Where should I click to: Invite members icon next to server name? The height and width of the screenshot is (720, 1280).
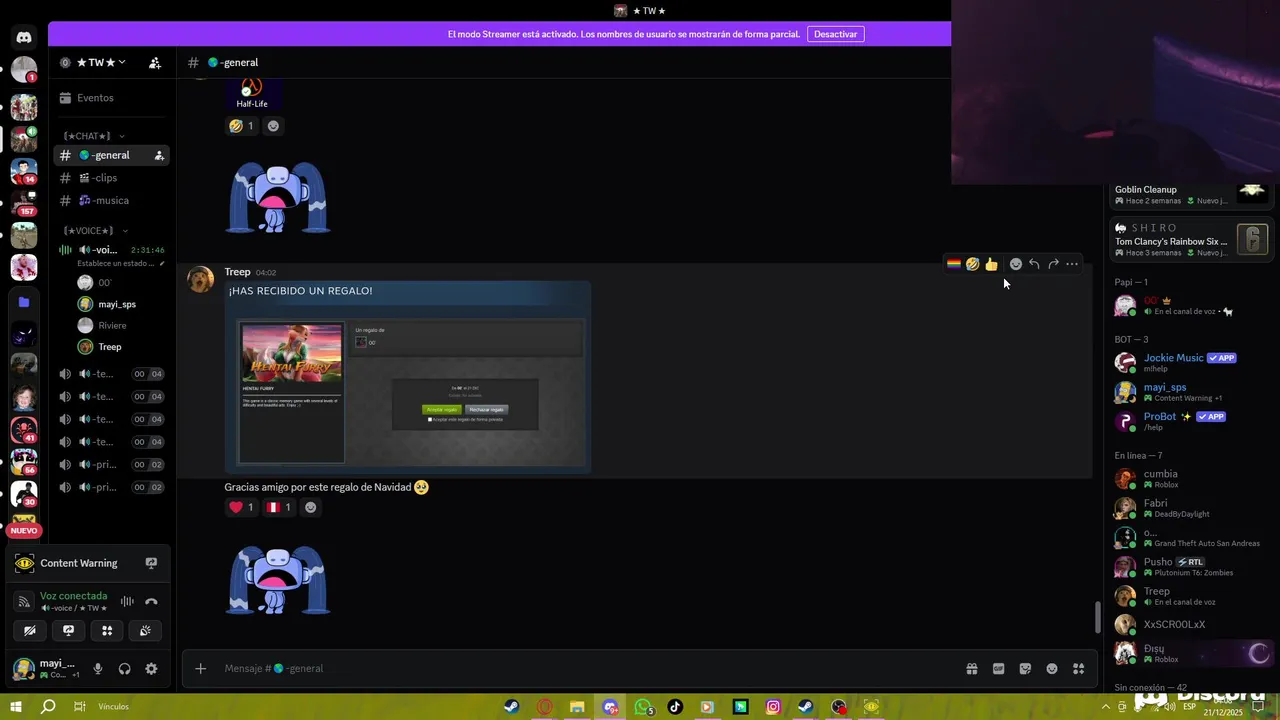[155, 62]
